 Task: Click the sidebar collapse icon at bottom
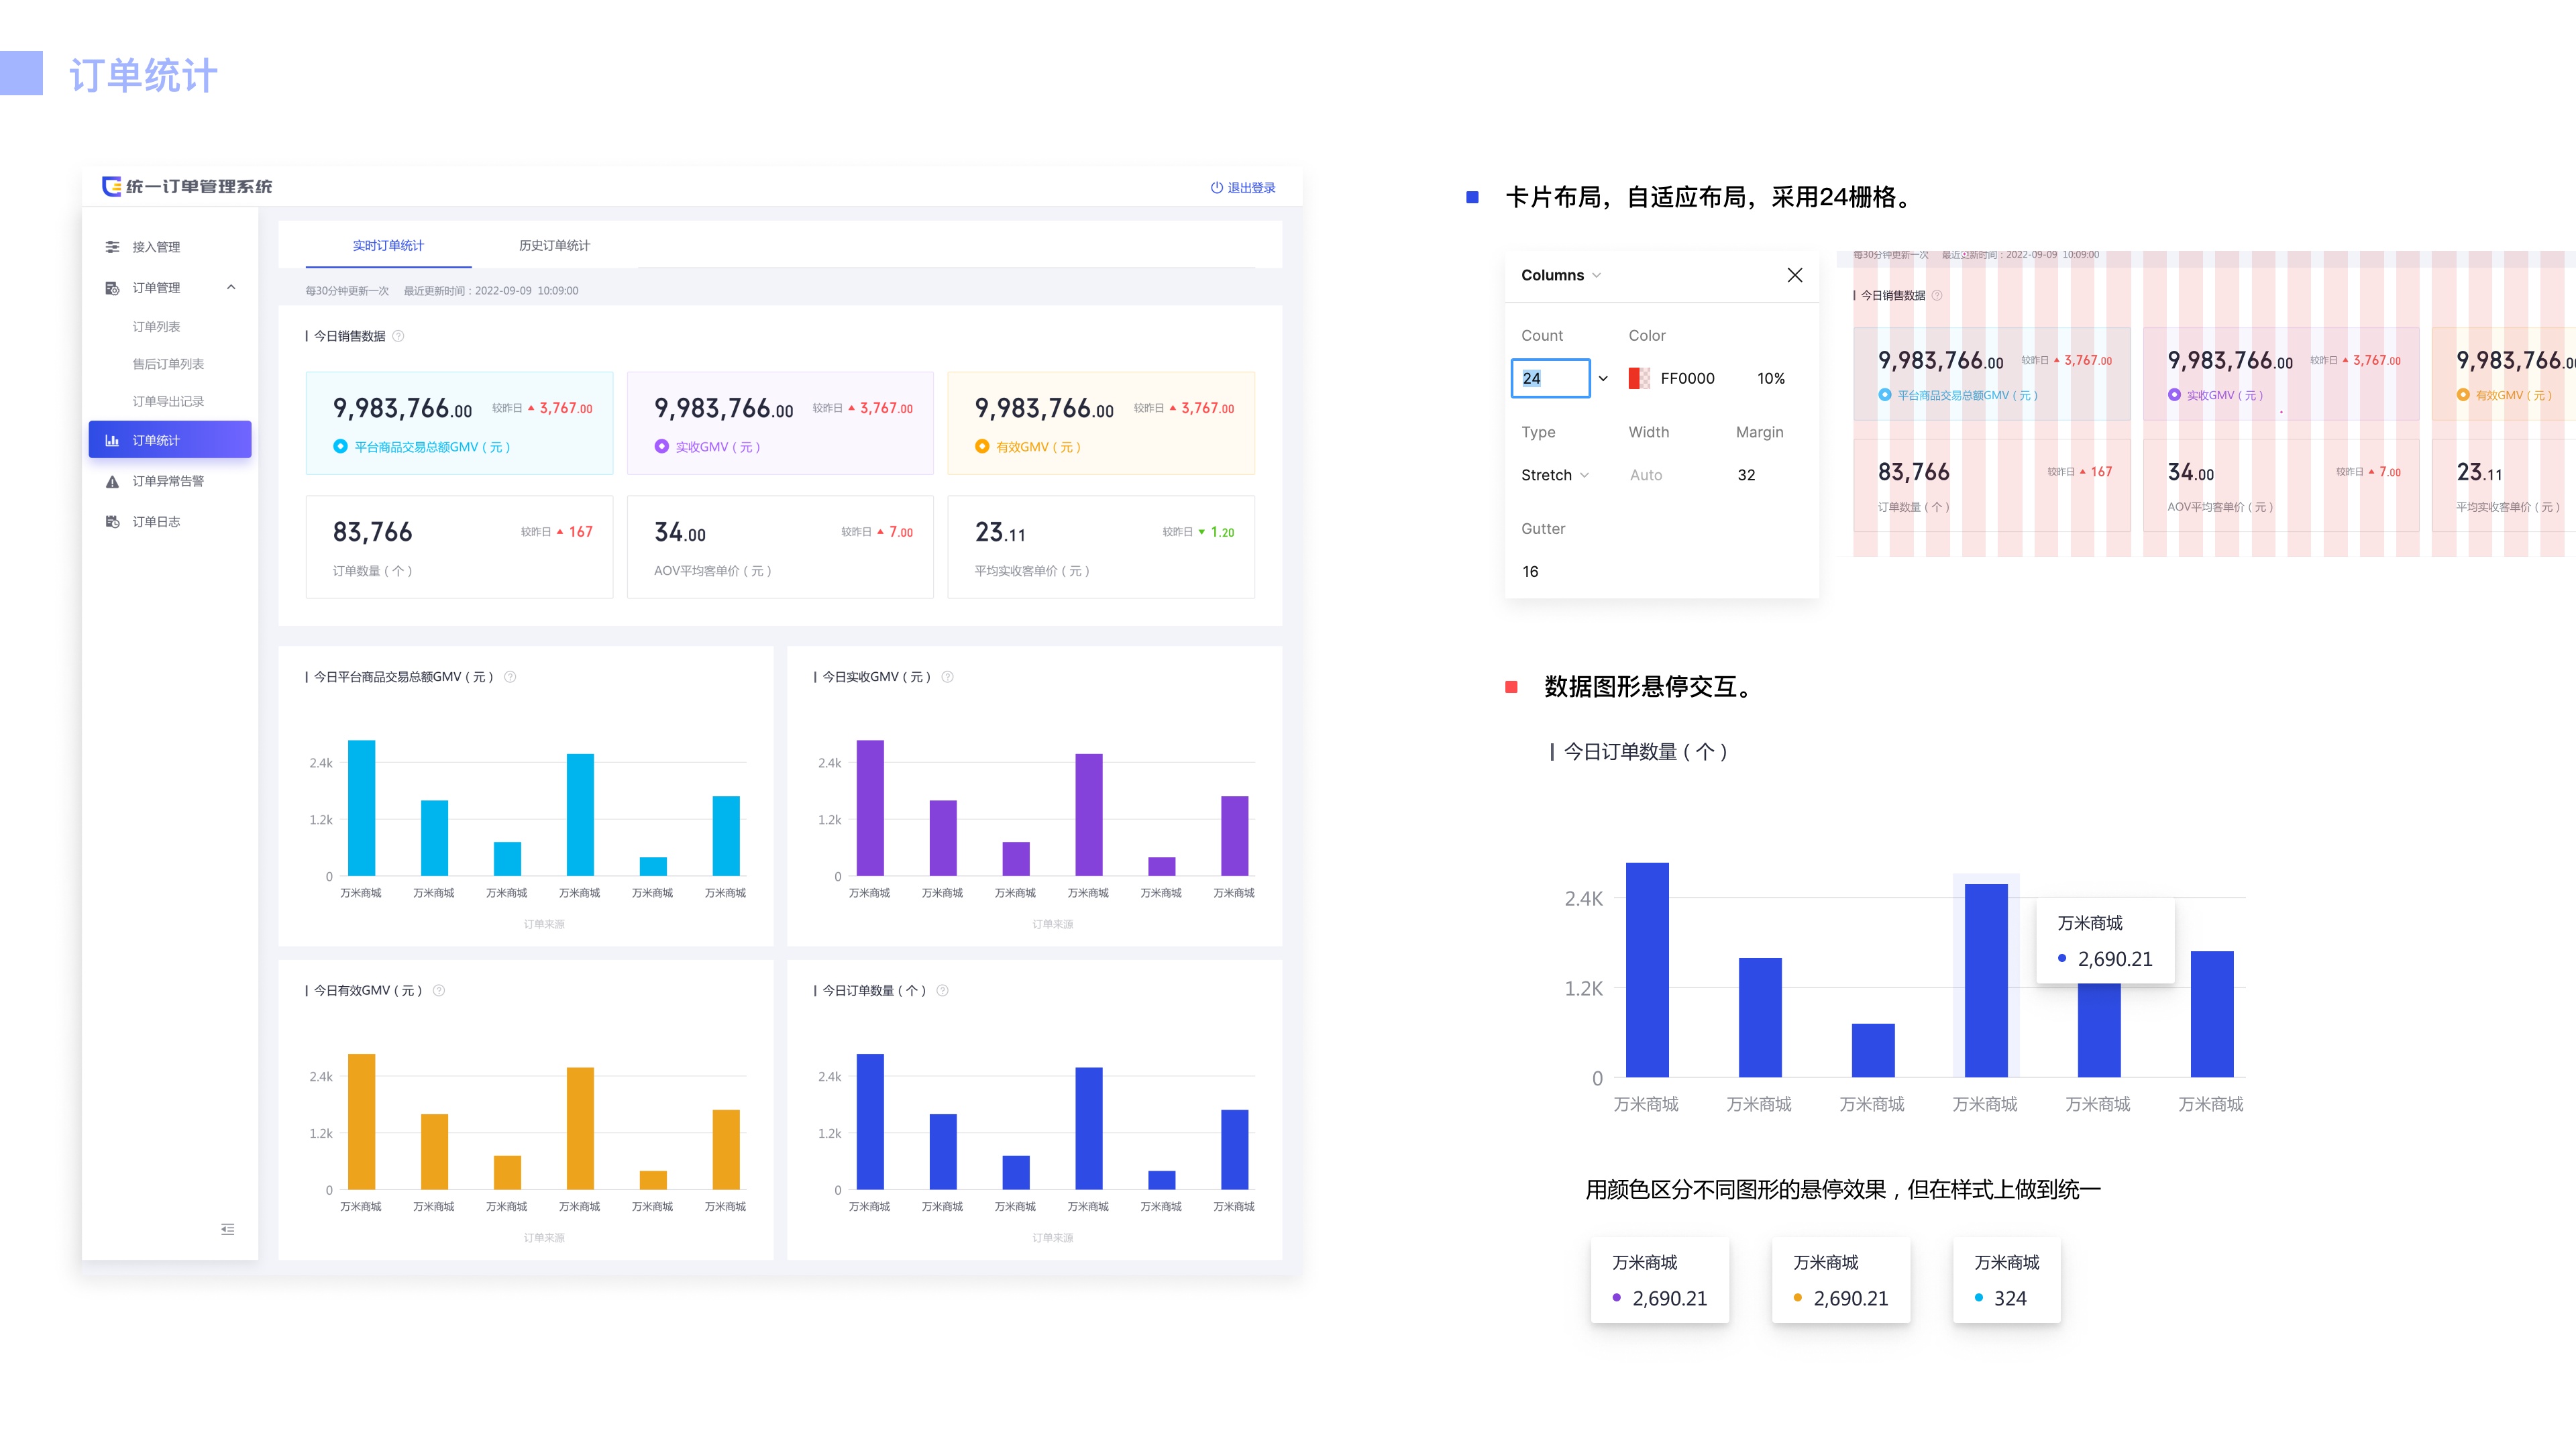228,1229
